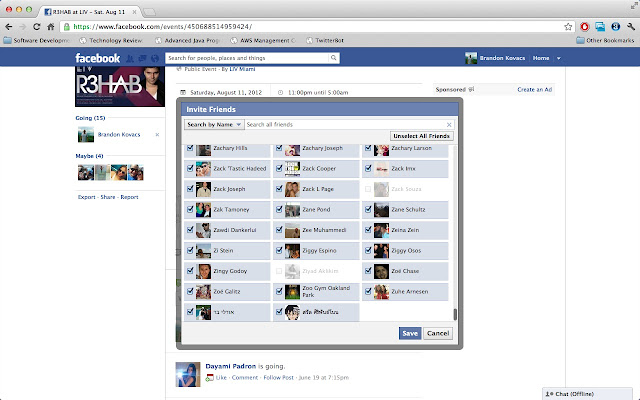Click the facebook logo

[x=98, y=58]
